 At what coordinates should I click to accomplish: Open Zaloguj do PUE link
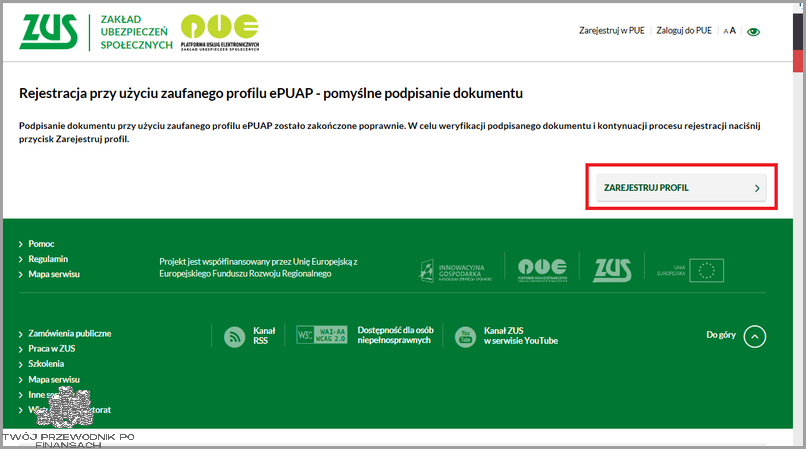684,30
